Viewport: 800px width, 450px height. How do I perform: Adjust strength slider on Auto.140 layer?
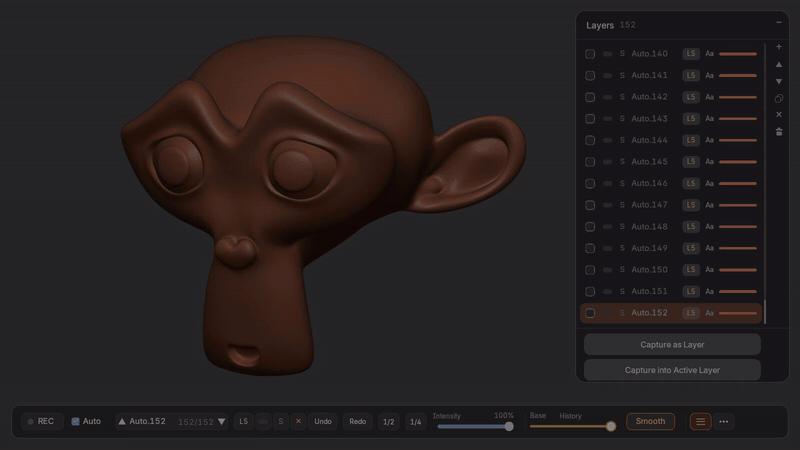tap(738, 54)
